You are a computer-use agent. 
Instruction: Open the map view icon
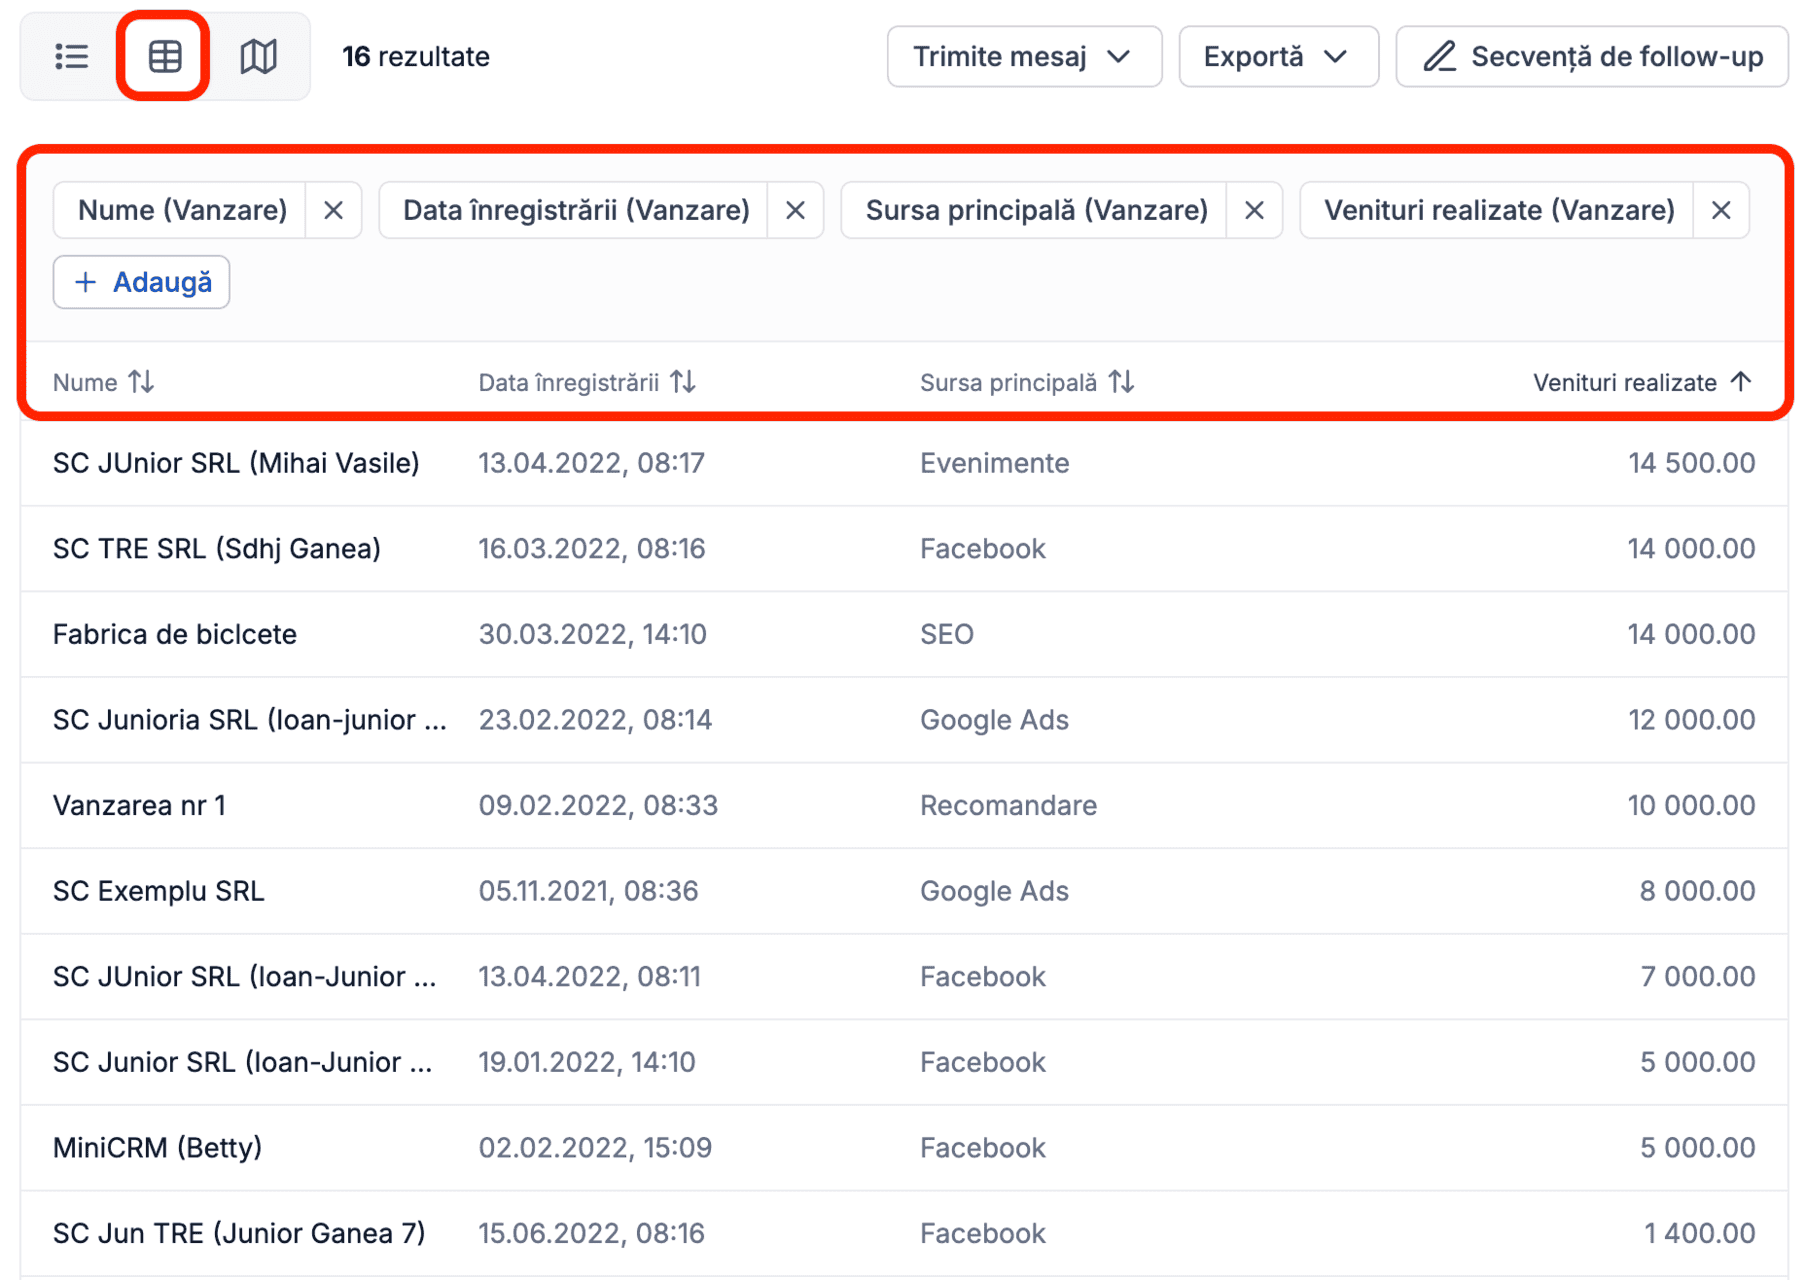pos(258,56)
